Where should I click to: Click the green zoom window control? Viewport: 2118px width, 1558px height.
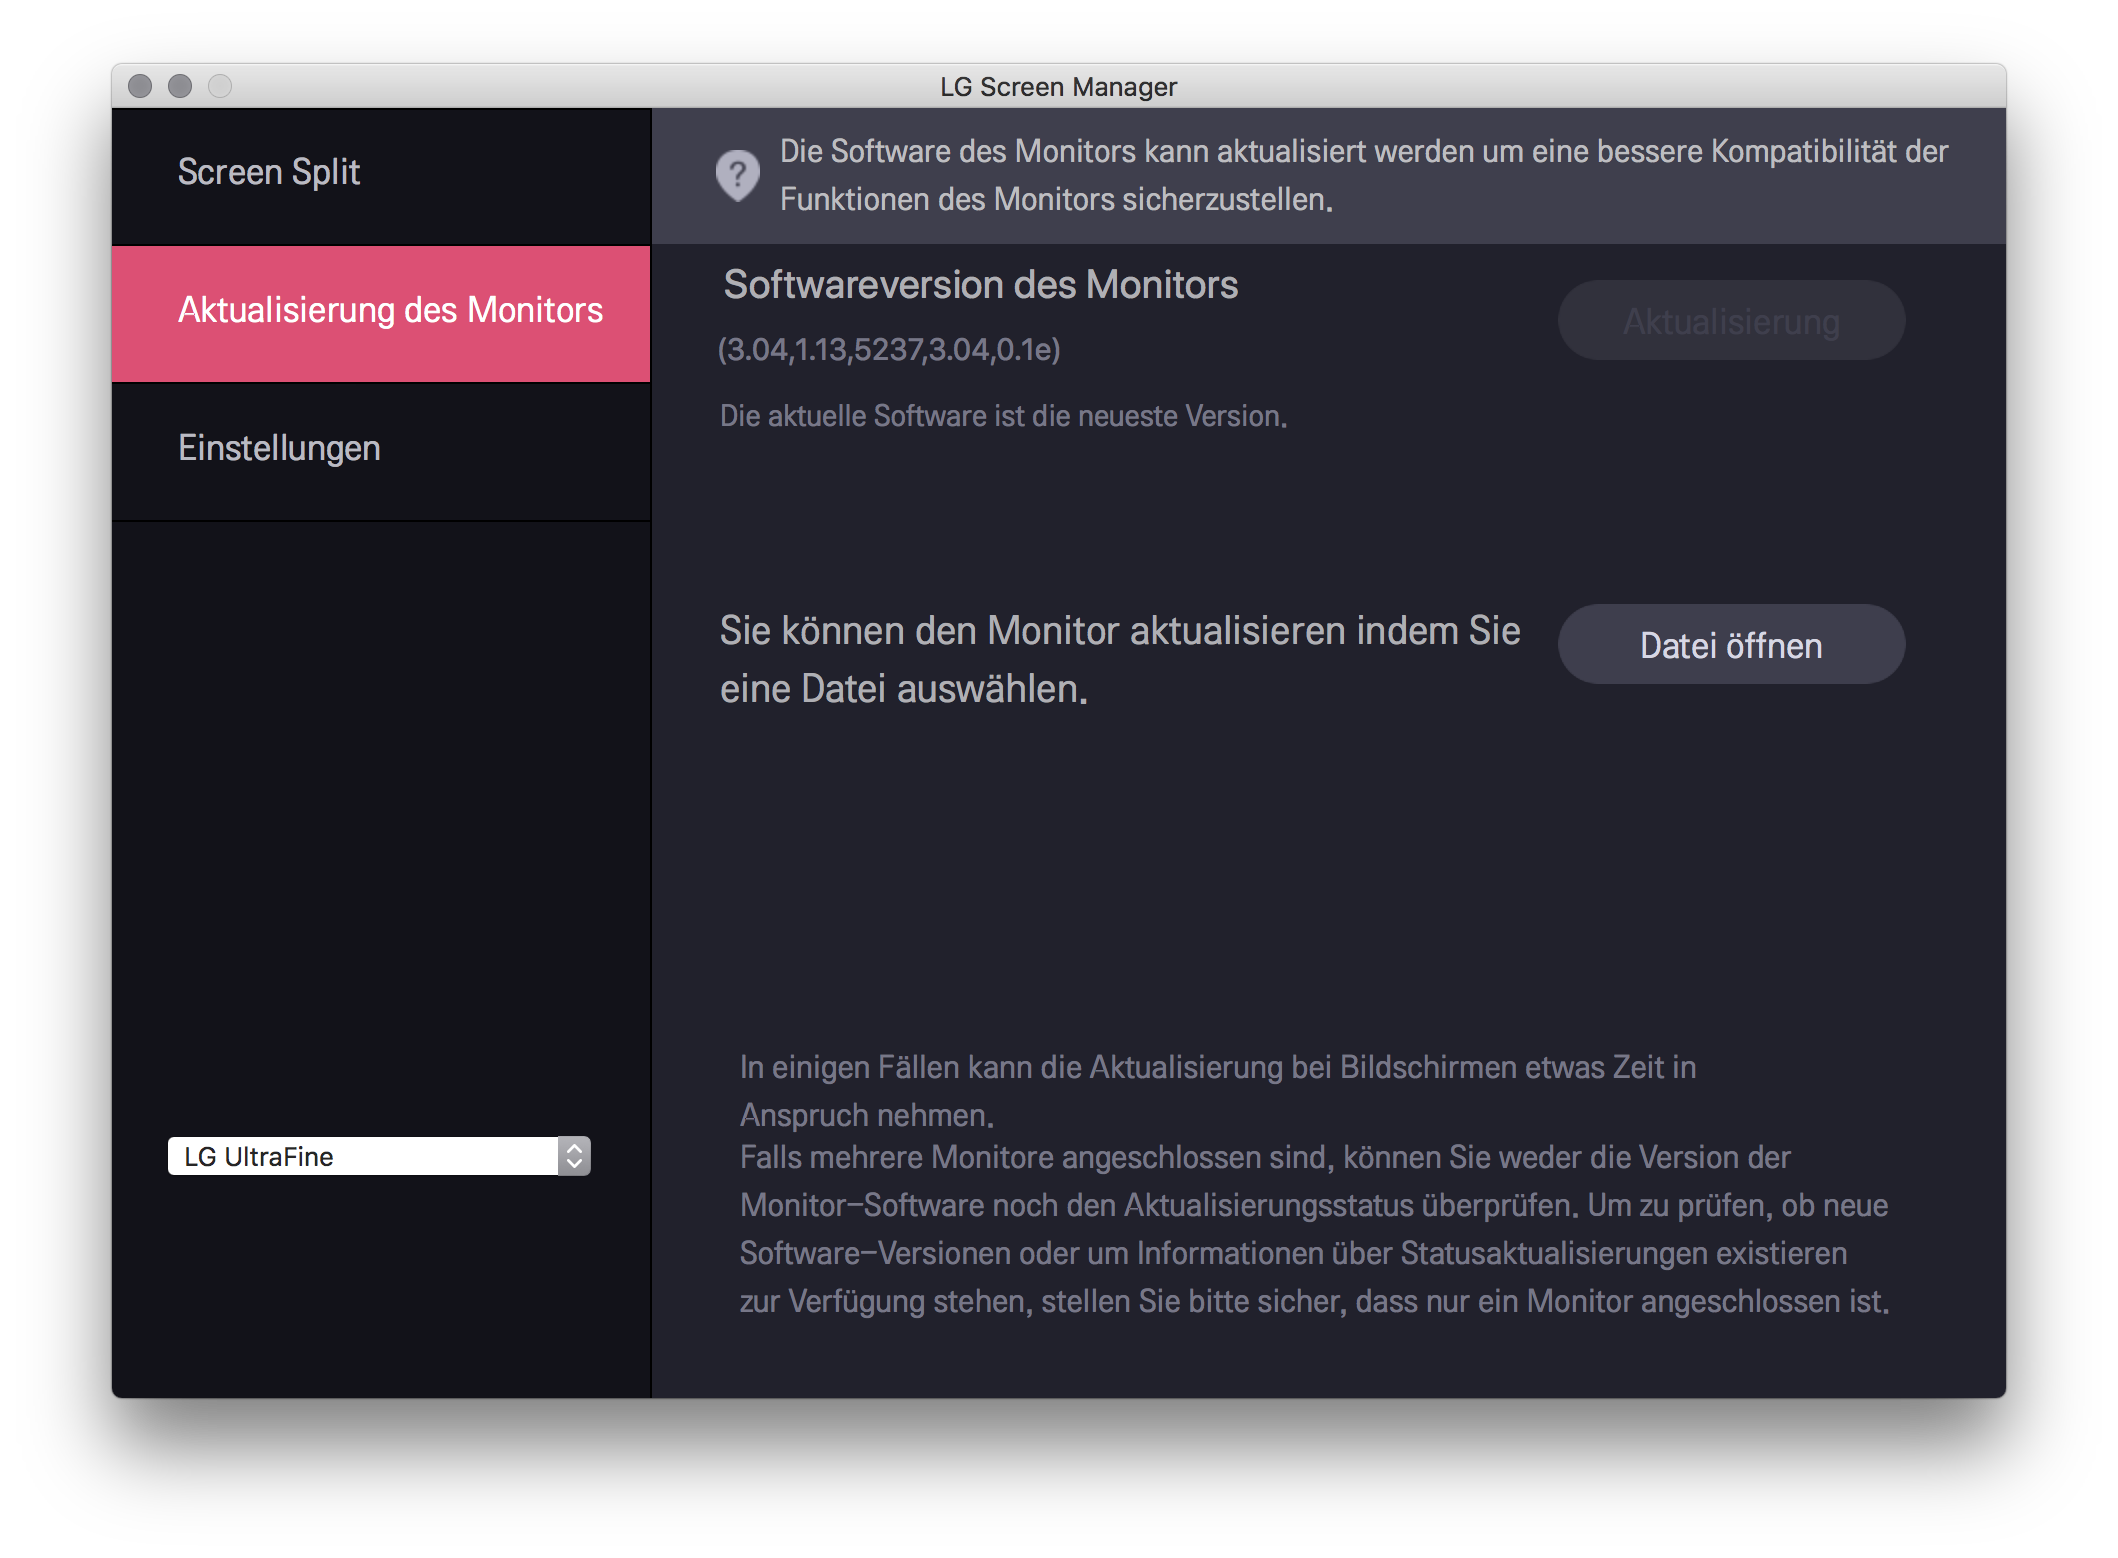click(x=220, y=87)
